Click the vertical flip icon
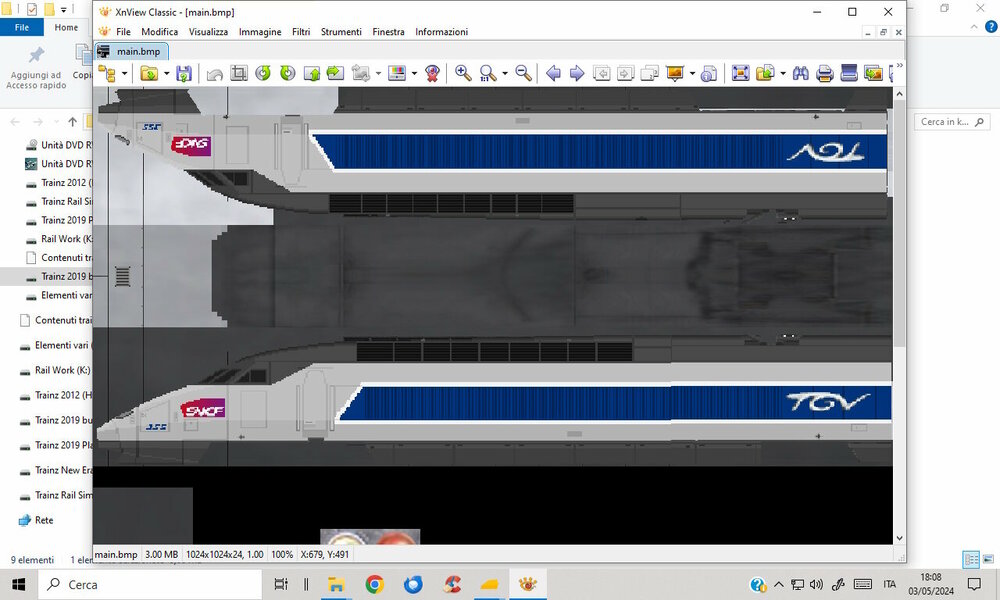Image resolution: width=1000 pixels, height=600 pixels. (312, 73)
